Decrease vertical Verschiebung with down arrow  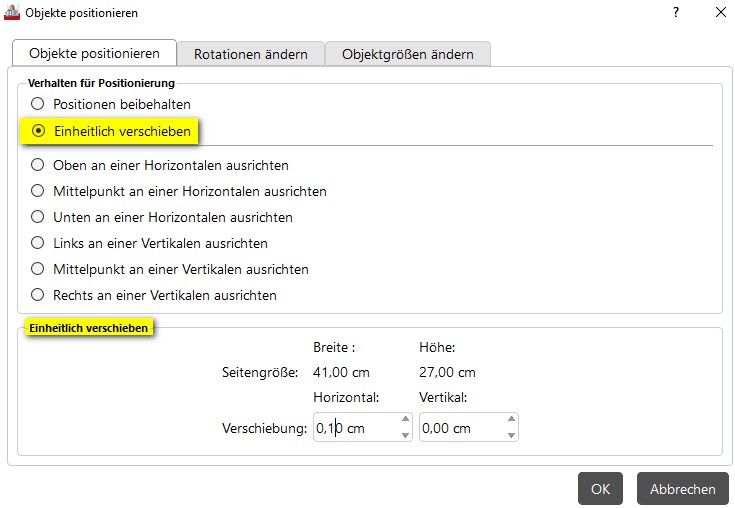511,435
